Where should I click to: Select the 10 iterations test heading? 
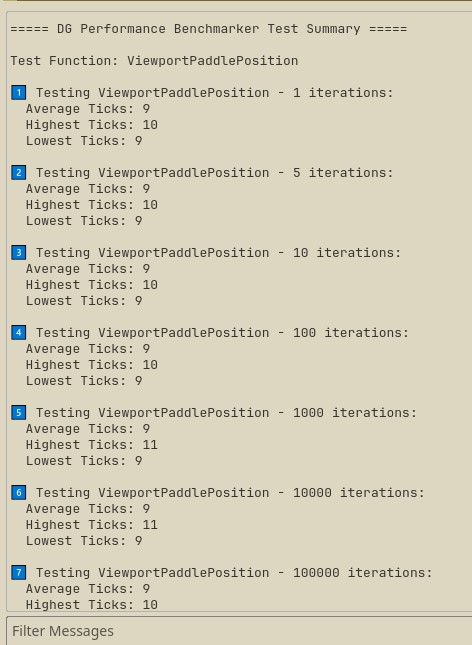[x=219, y=253]
